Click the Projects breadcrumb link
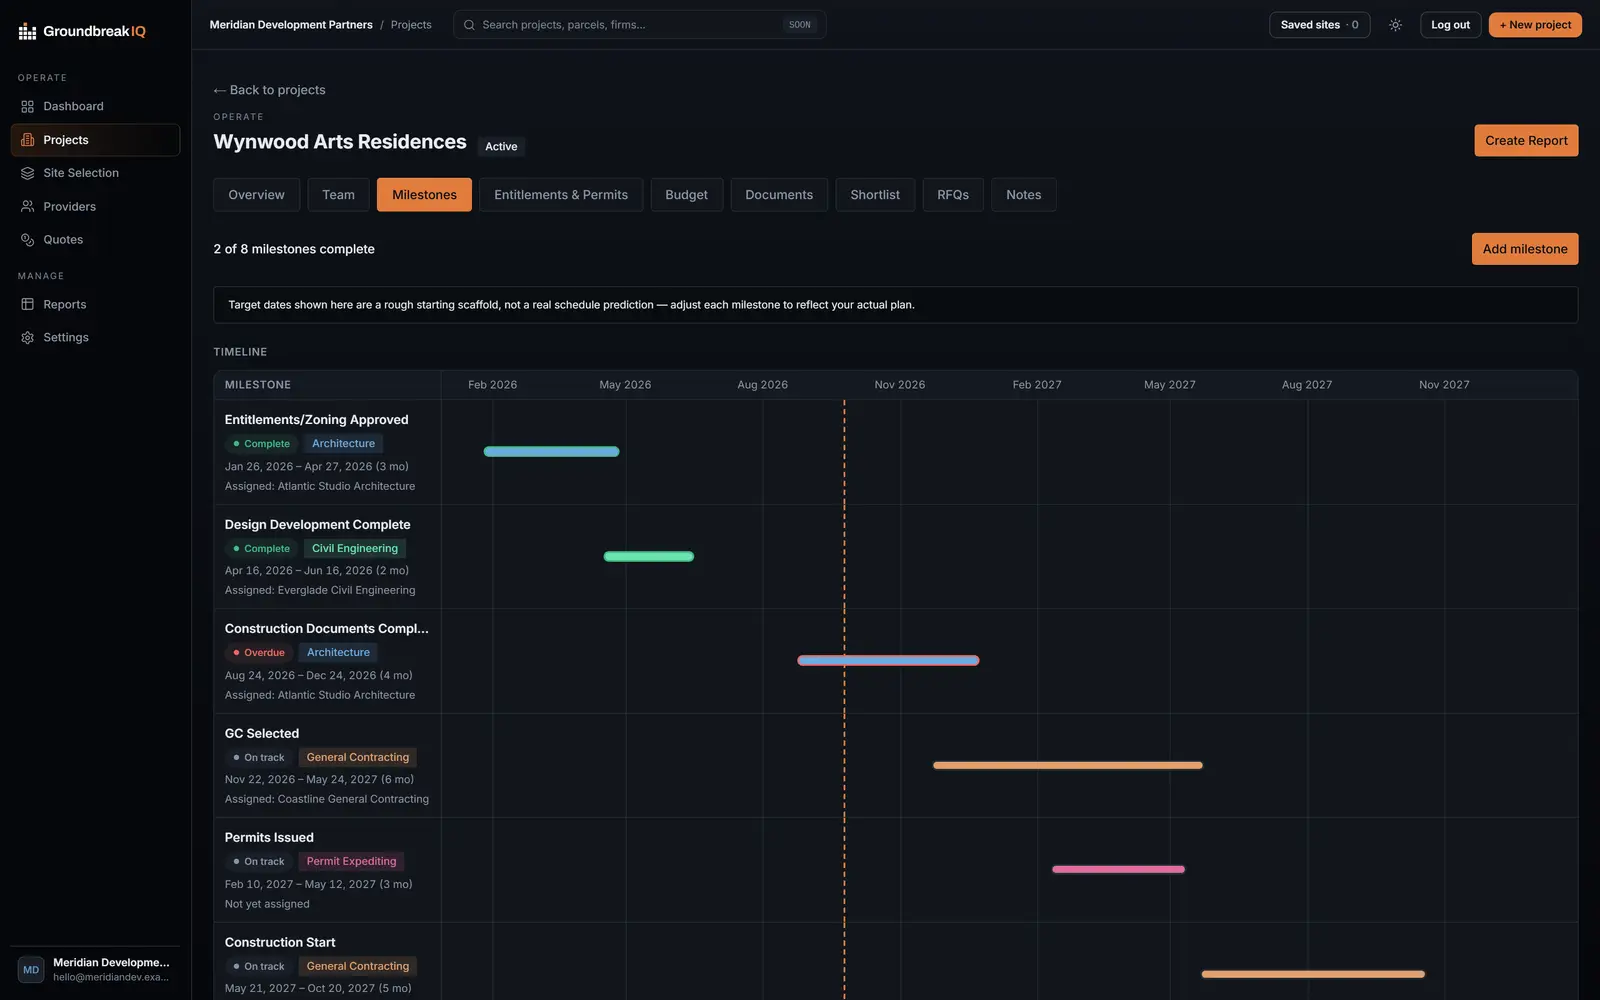Image resolution: width=1600 pixels, height=1000 pixels. 411,25
